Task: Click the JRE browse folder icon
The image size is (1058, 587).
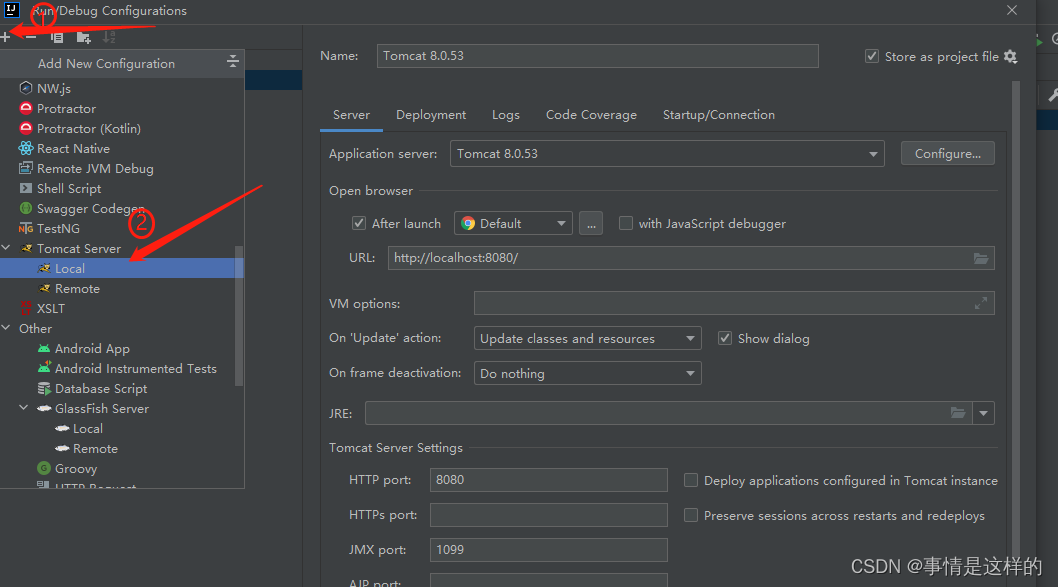Action: (957, 413)
